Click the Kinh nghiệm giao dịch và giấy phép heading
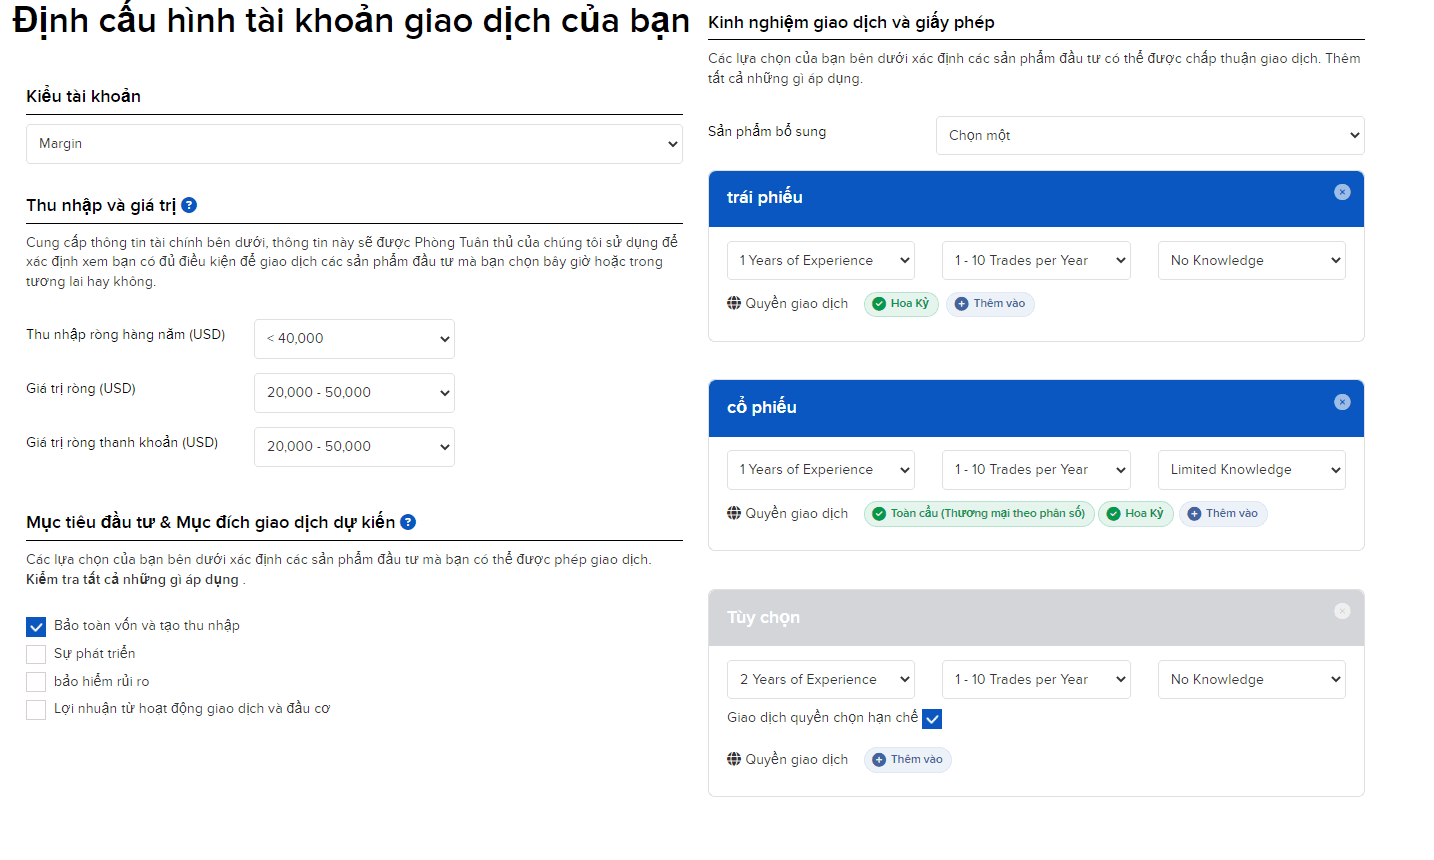Viewport: 1434px width, 860px height. pos(851,22)
